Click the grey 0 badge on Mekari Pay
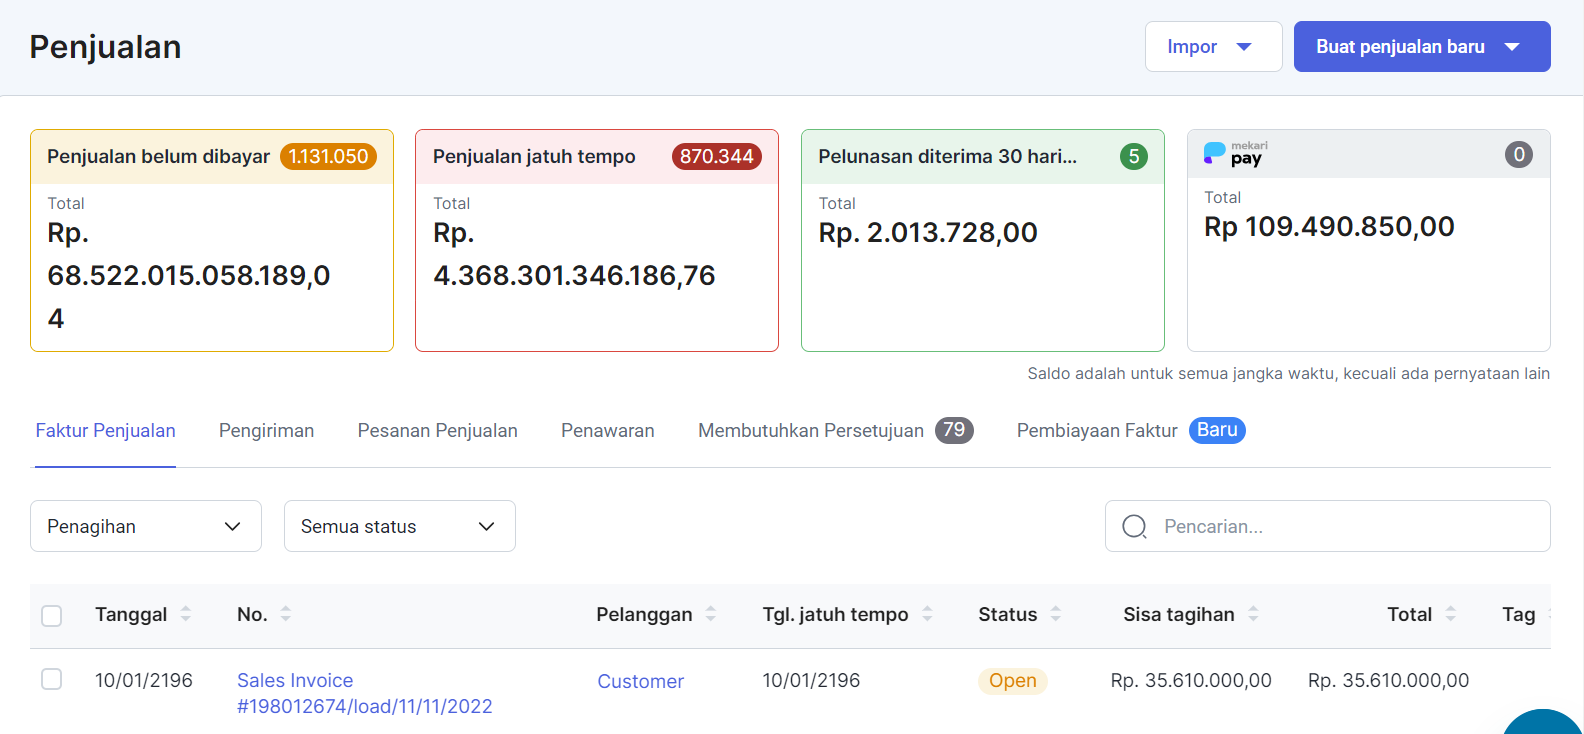This screenshot has width=1584, height=734. (1518, 154)
